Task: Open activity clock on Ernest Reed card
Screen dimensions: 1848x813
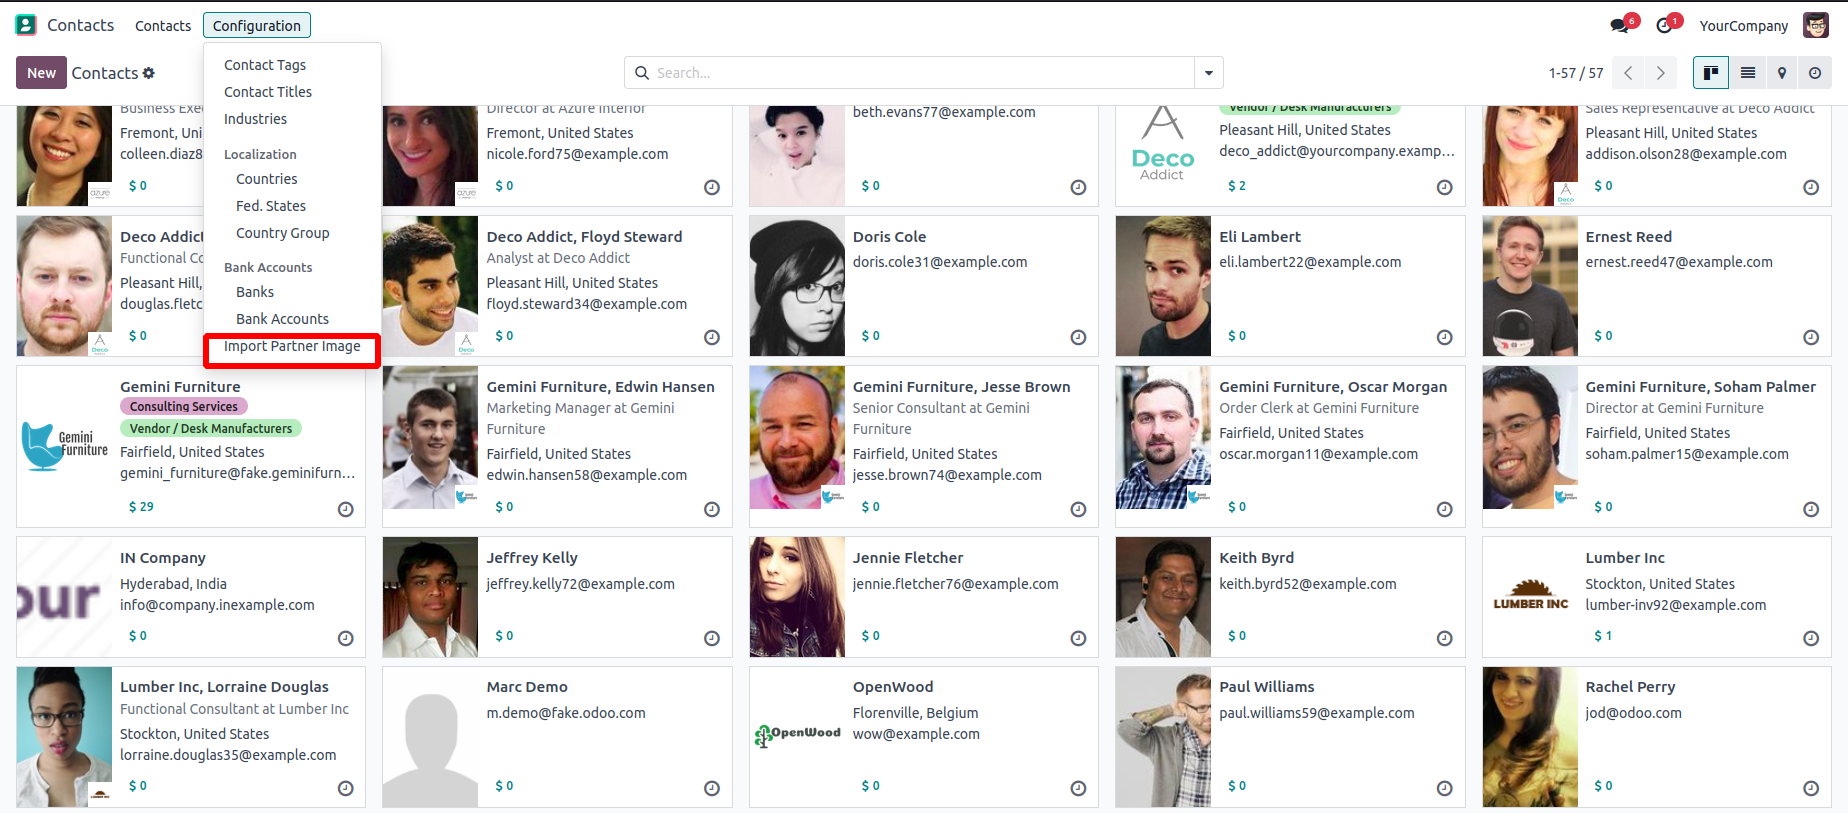Action: pos(1811,337)
